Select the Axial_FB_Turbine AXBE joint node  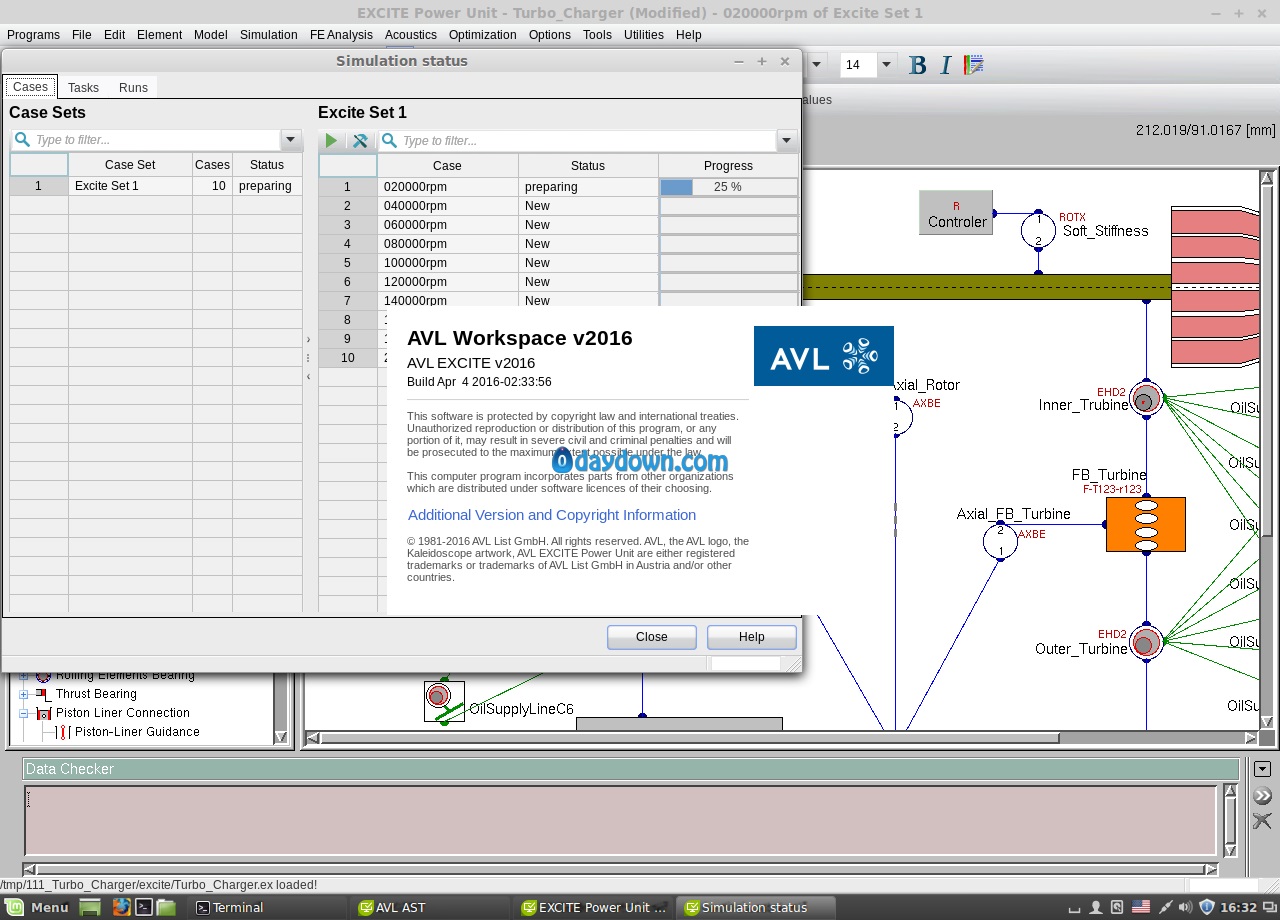1000,541
